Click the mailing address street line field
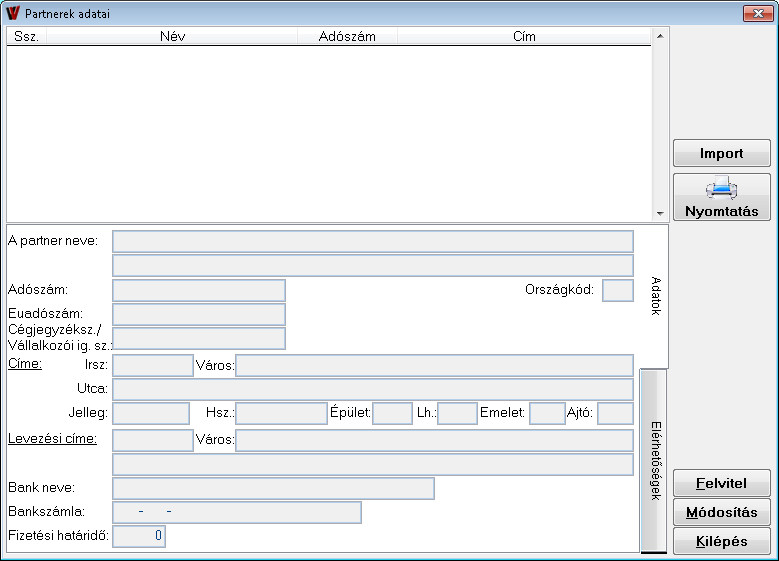 click(373, 465)
